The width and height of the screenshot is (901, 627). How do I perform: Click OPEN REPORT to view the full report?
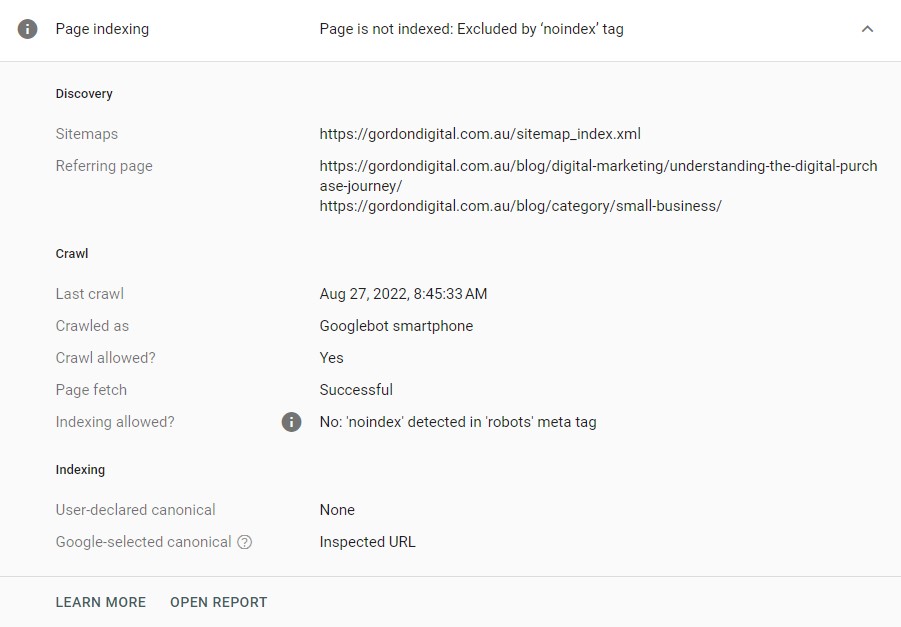click(218, 602)
